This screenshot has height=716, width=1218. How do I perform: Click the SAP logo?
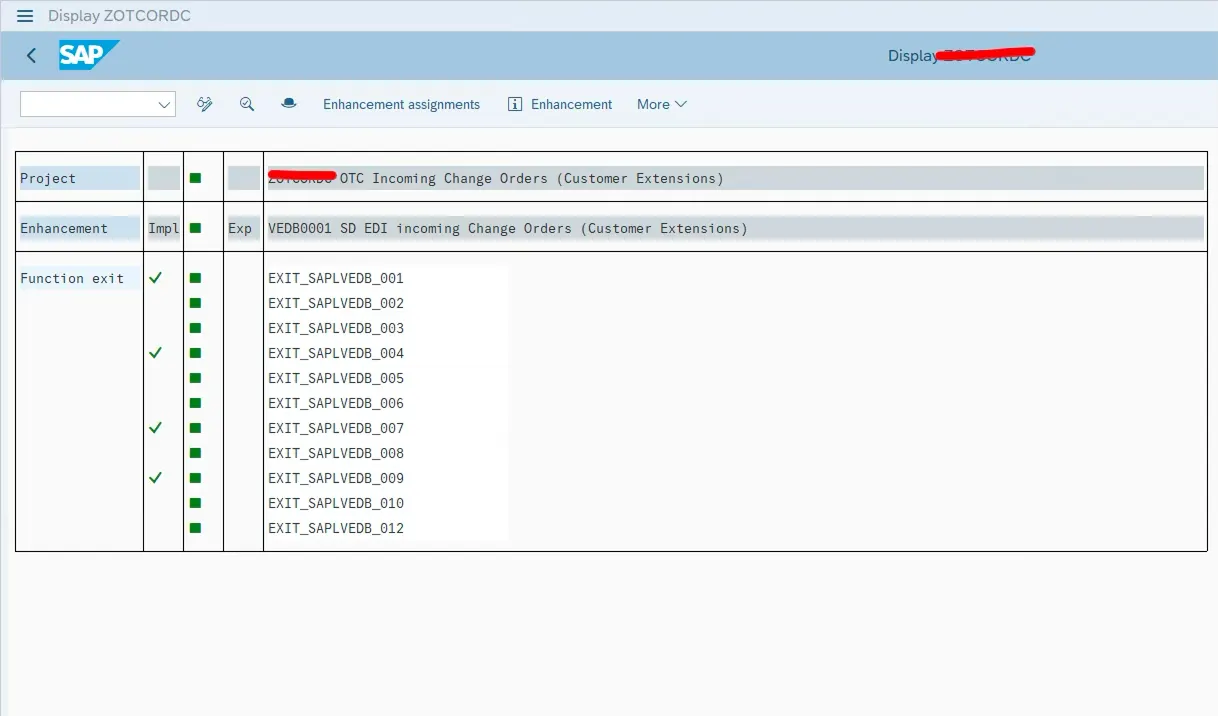(x=88, y=55)
